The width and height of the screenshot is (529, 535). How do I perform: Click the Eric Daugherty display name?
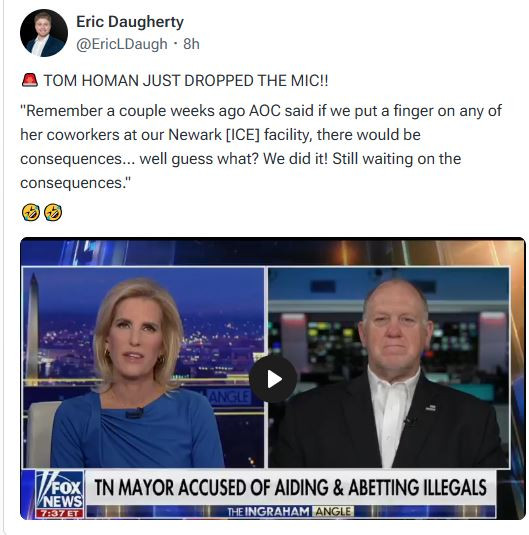click(x=130, y=22)
